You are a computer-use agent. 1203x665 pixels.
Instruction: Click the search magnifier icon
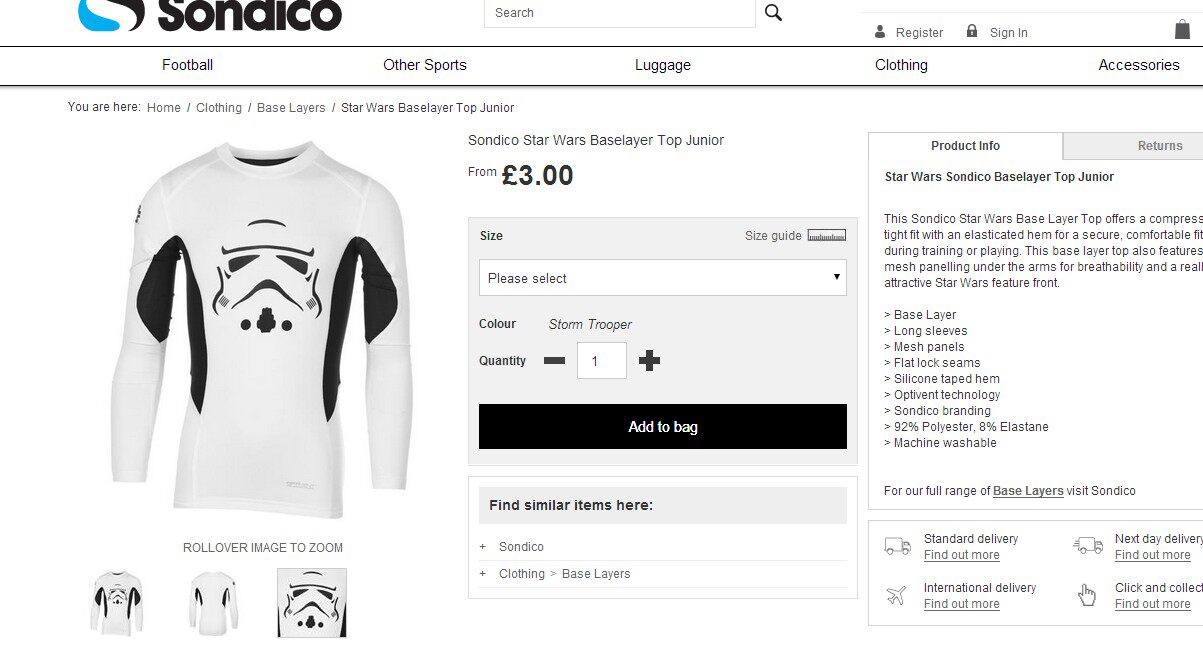[773, 13]
